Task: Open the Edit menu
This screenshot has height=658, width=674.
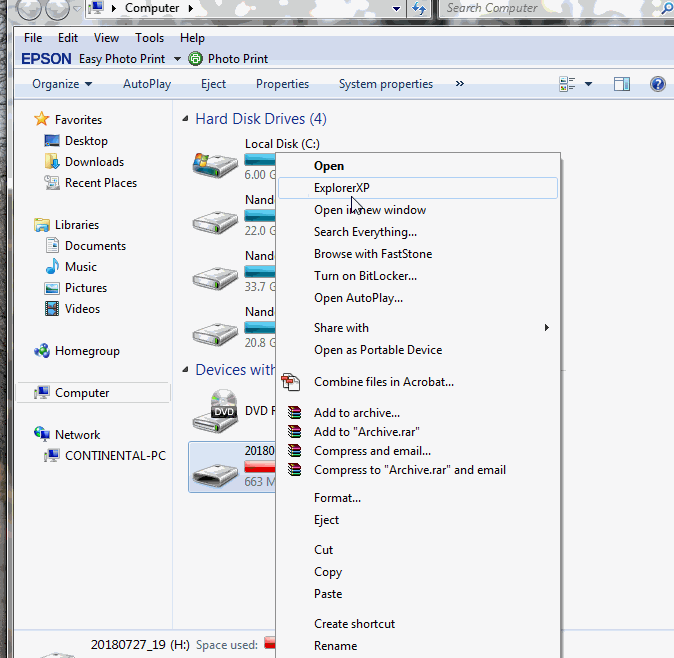Action: click(x=68, y=38)
